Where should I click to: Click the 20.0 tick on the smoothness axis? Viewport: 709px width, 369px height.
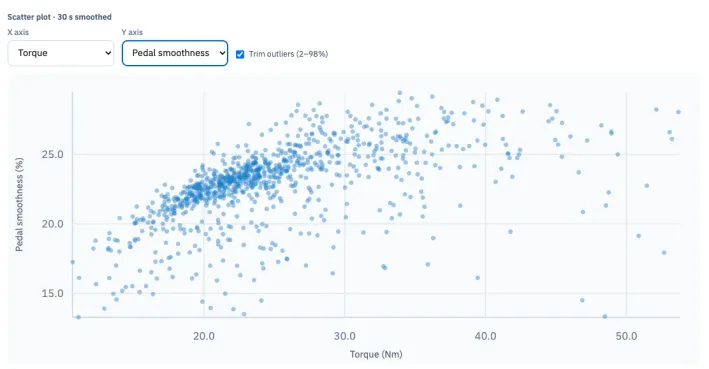click(52, 224)
